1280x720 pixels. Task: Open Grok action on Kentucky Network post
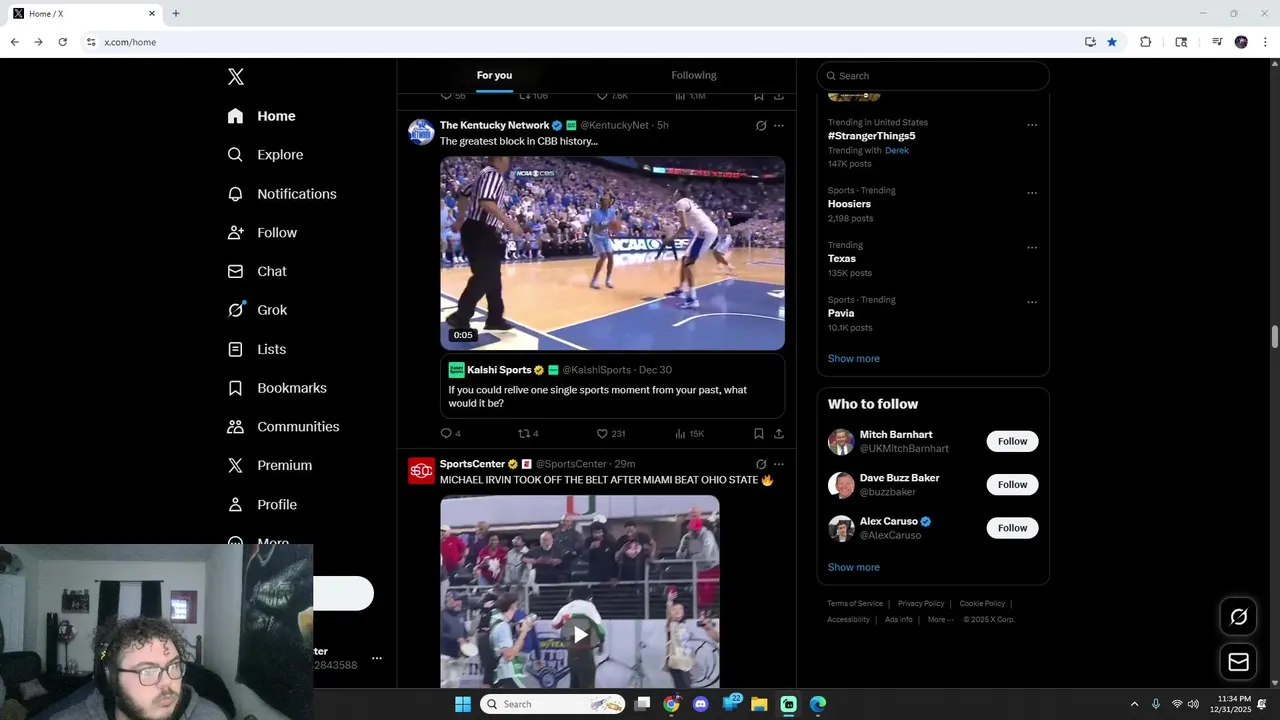point(761,126)
